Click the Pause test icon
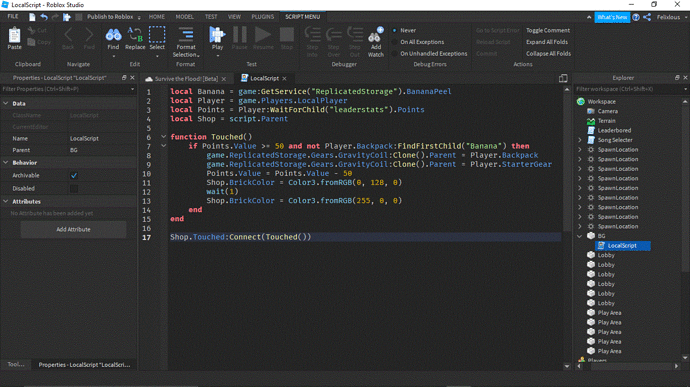Image resolution: width=690 pixels, height=387 pixels. pyautogui.click(x=240, y=34)
